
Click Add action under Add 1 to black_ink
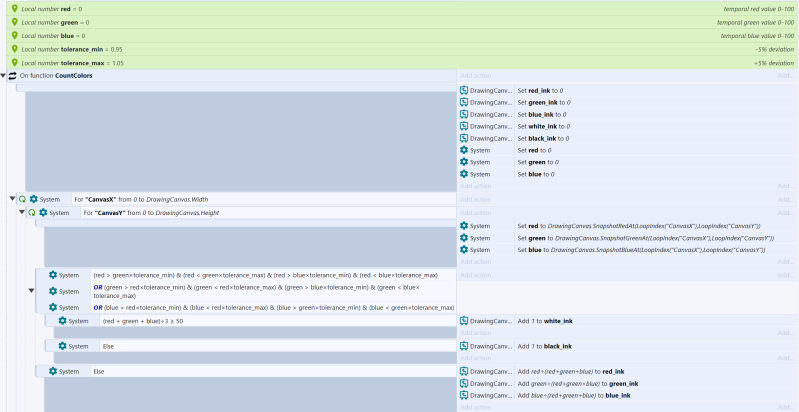point(475,358)
